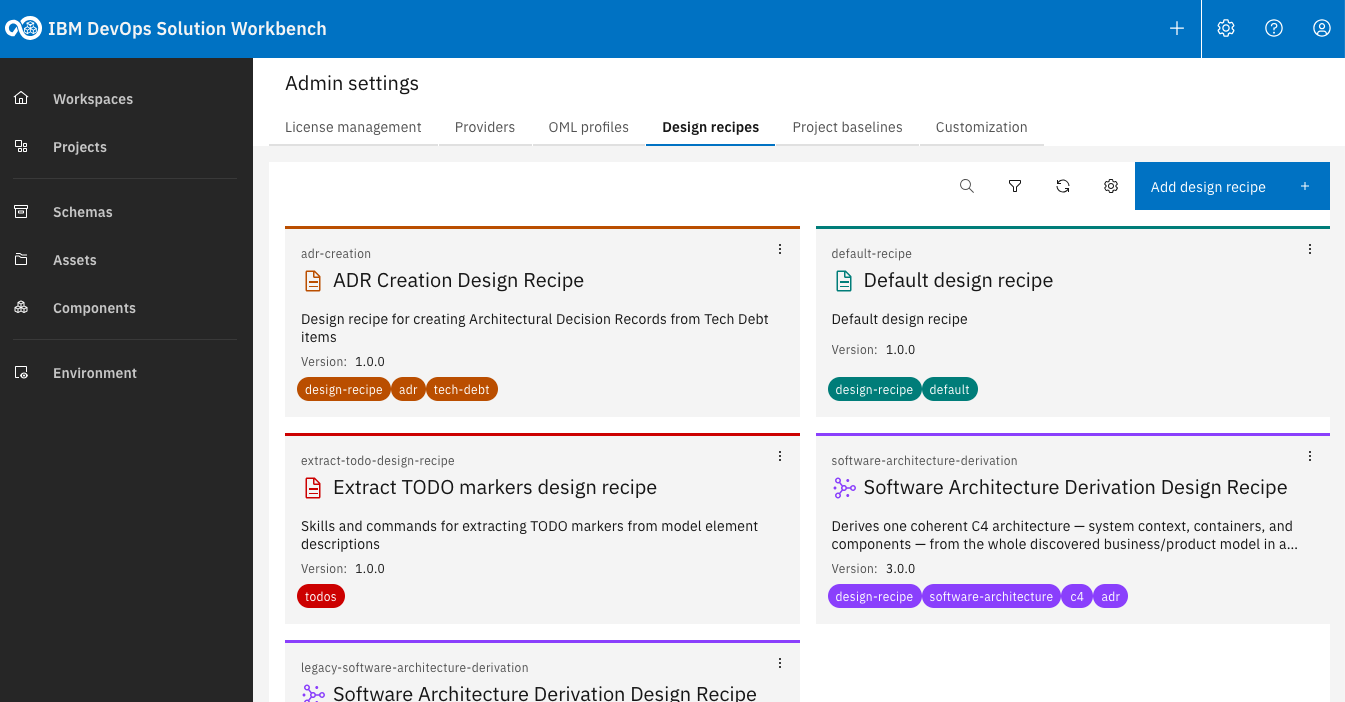The height and width of the screenshot is (702, 1345).
Task: Switch to Project baselines tab
Action: point(848,127)
